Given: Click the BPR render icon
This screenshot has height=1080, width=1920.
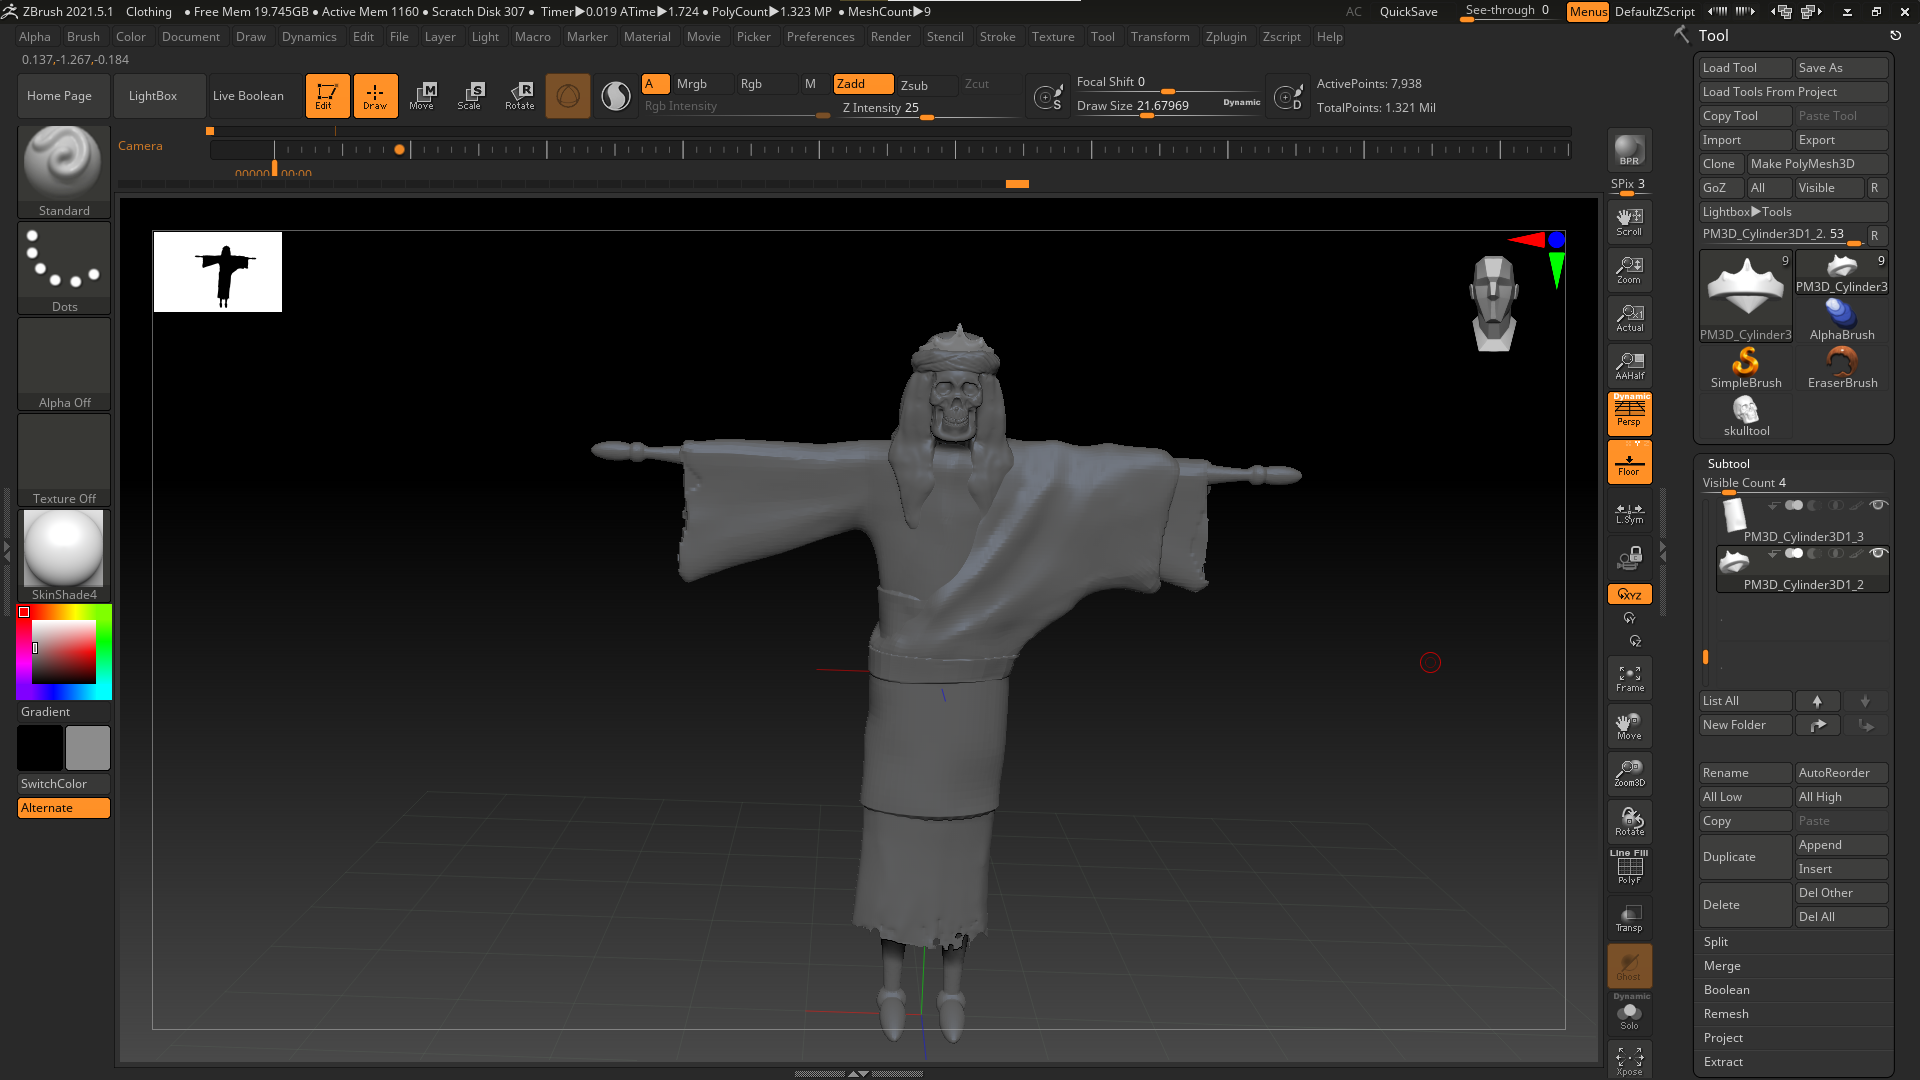Looking at the screenshot, I should 1629,150.
